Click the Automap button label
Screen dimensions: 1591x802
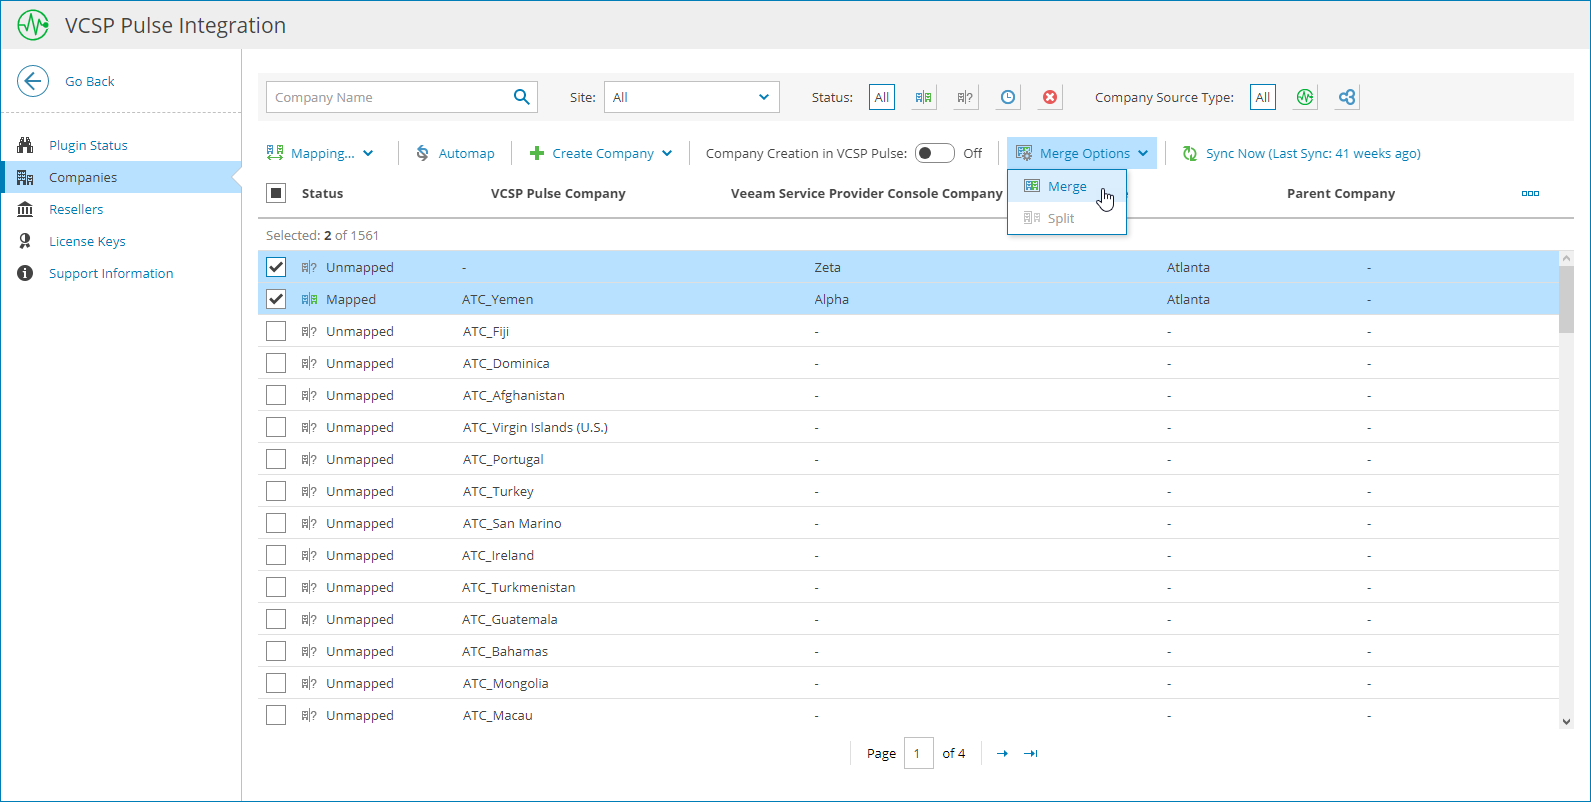pos(466,153)
